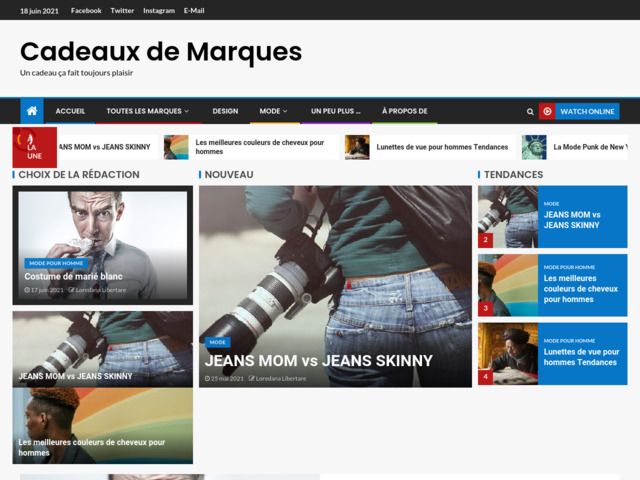
Task: Click Mode pour homme label on Tendances Lunettes card
Action: [569, 341]
